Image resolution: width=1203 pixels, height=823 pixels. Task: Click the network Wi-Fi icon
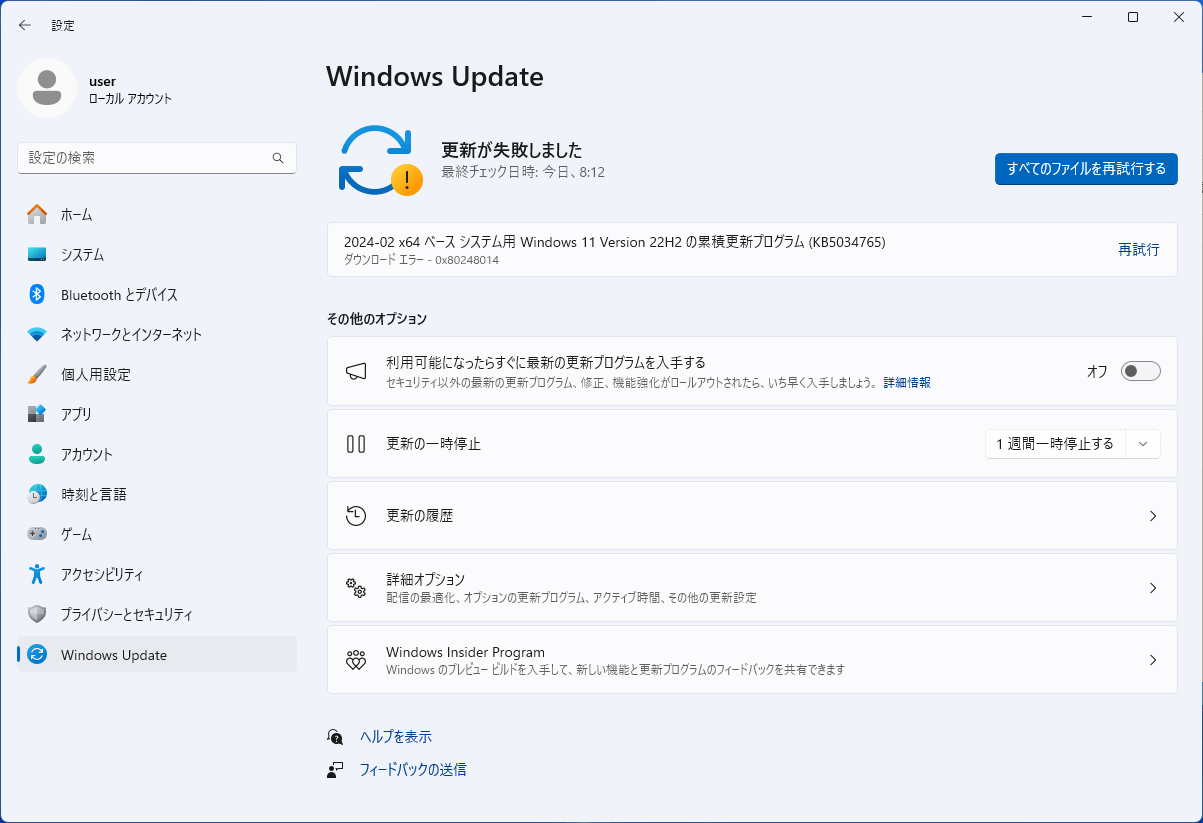click(37, 334)
